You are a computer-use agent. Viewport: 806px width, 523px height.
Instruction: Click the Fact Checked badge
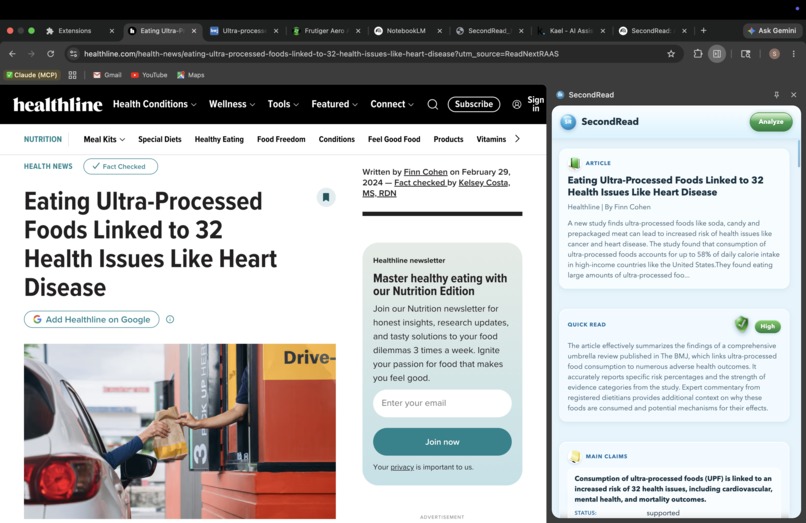(x=120, y=167)
